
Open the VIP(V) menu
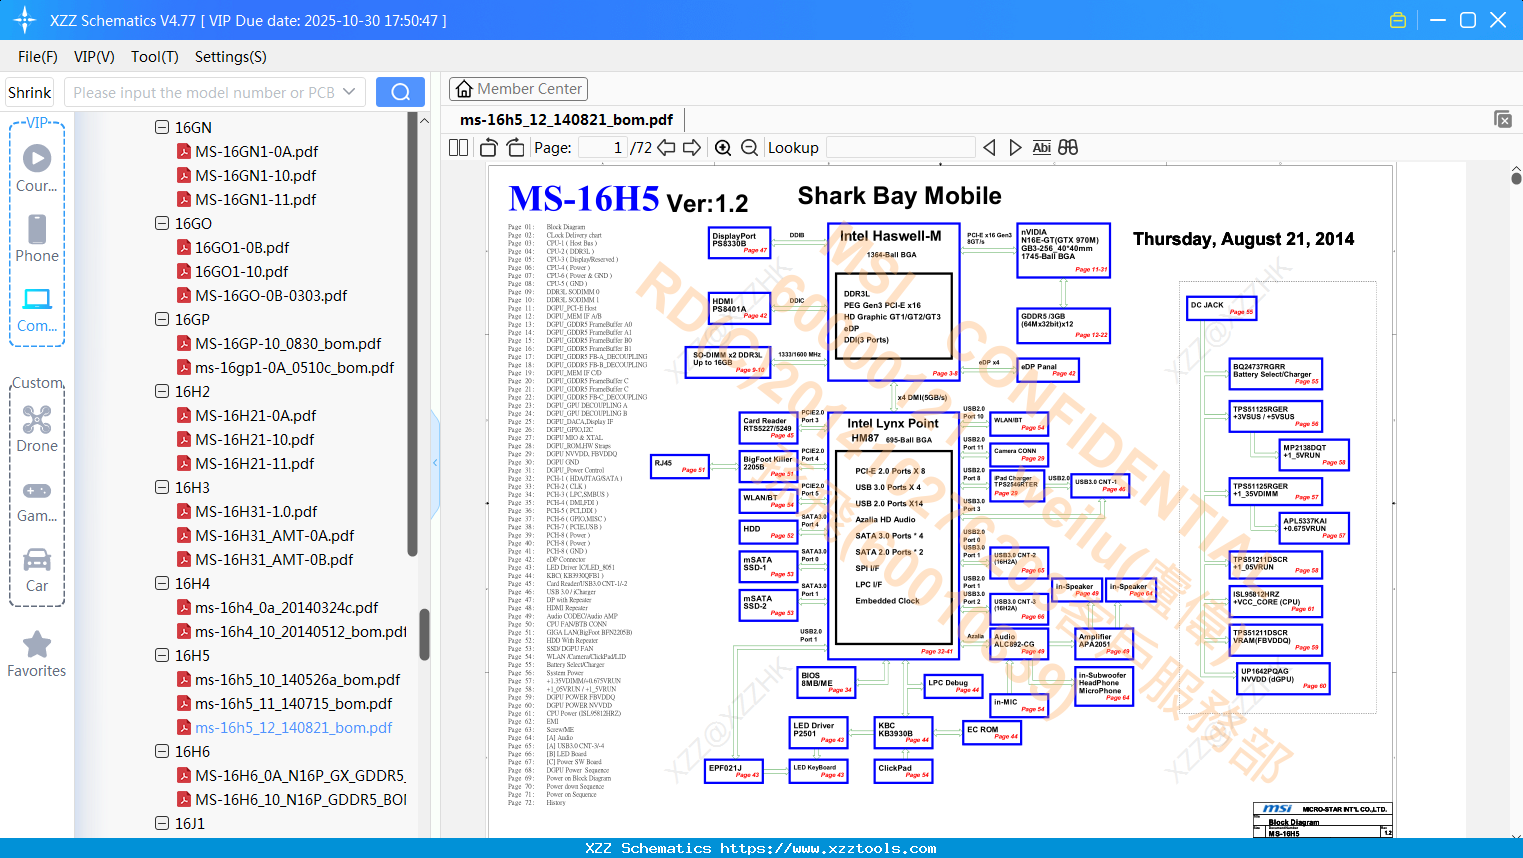(94, 57)
